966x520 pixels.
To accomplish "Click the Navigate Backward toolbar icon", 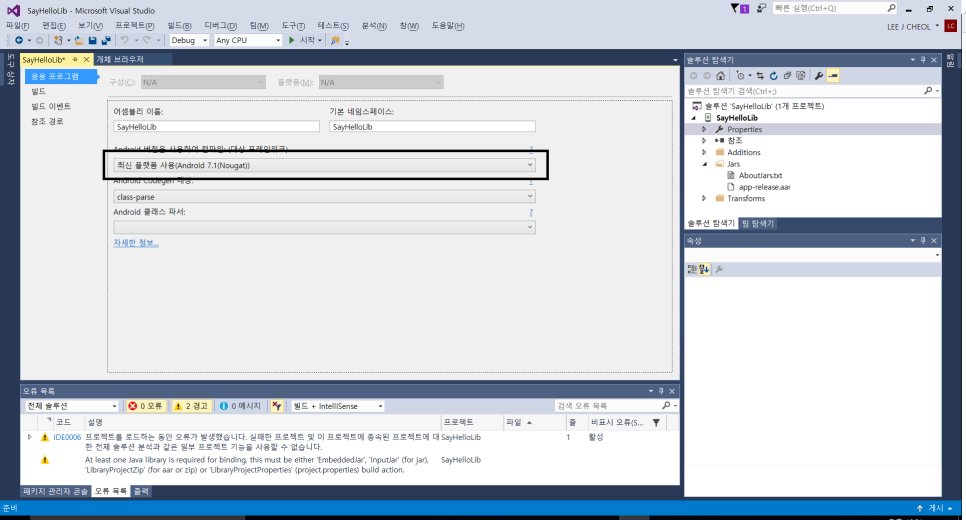I will click(x=19, y=40).
